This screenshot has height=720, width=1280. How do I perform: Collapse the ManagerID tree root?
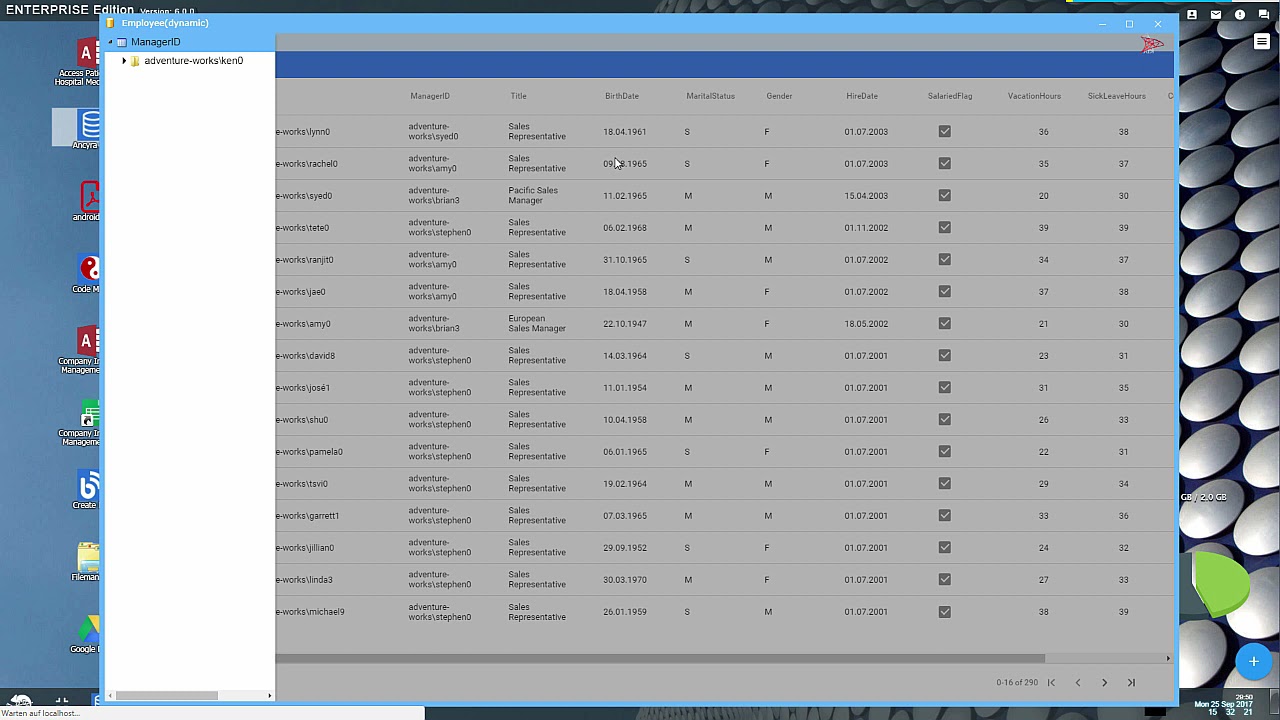click(110, 42)
